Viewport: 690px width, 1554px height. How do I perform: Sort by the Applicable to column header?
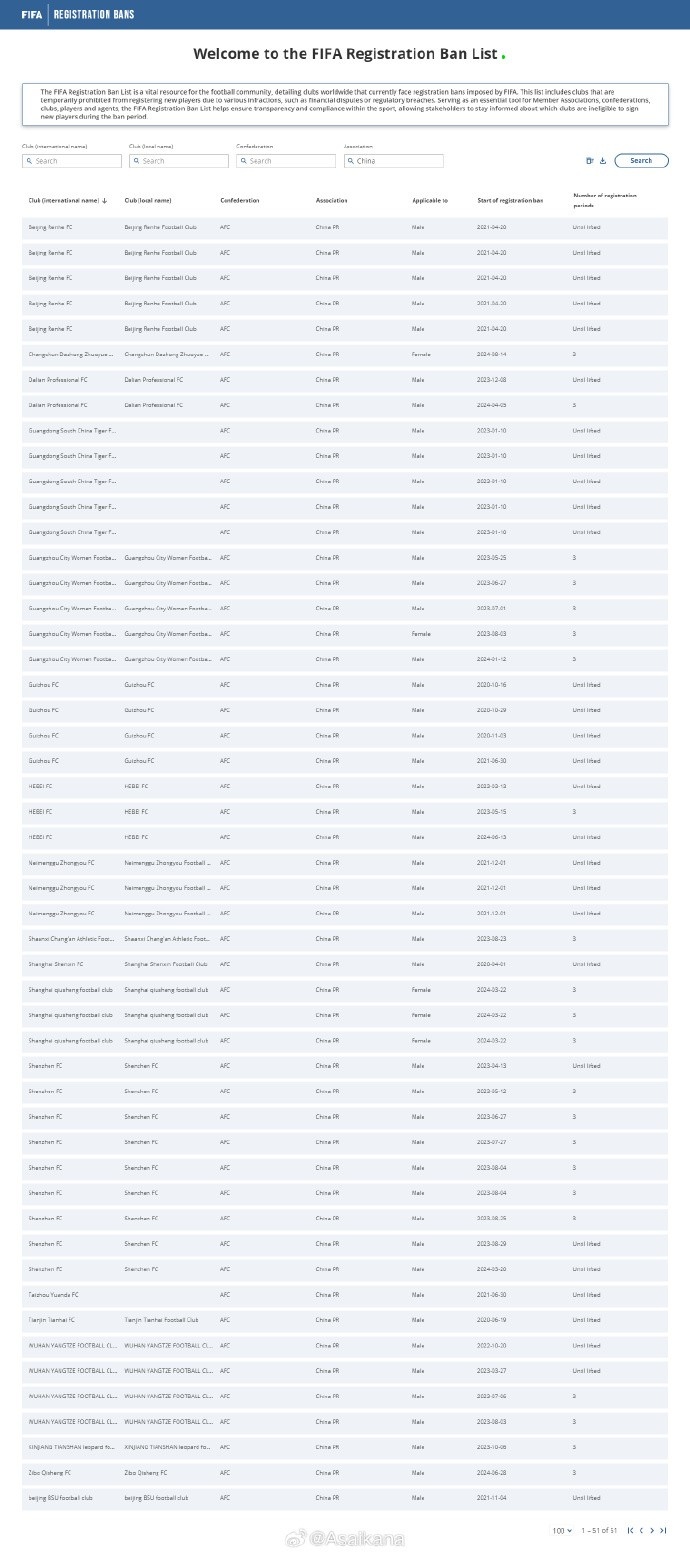[430, 201]
